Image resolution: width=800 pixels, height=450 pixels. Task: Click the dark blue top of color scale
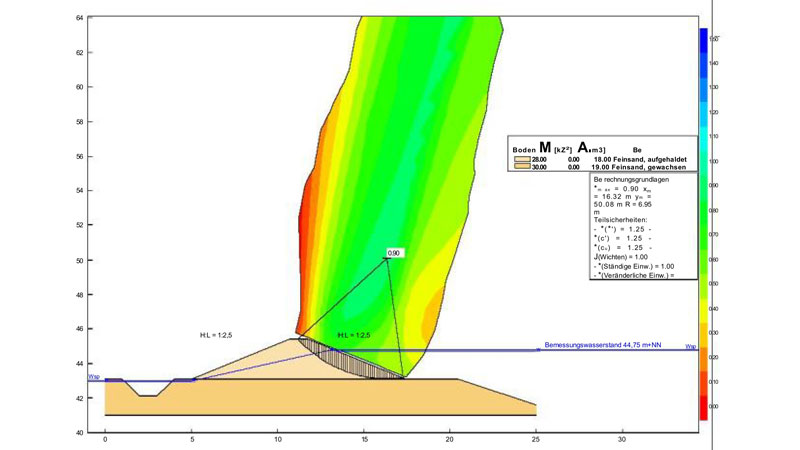tap(704, 38)
